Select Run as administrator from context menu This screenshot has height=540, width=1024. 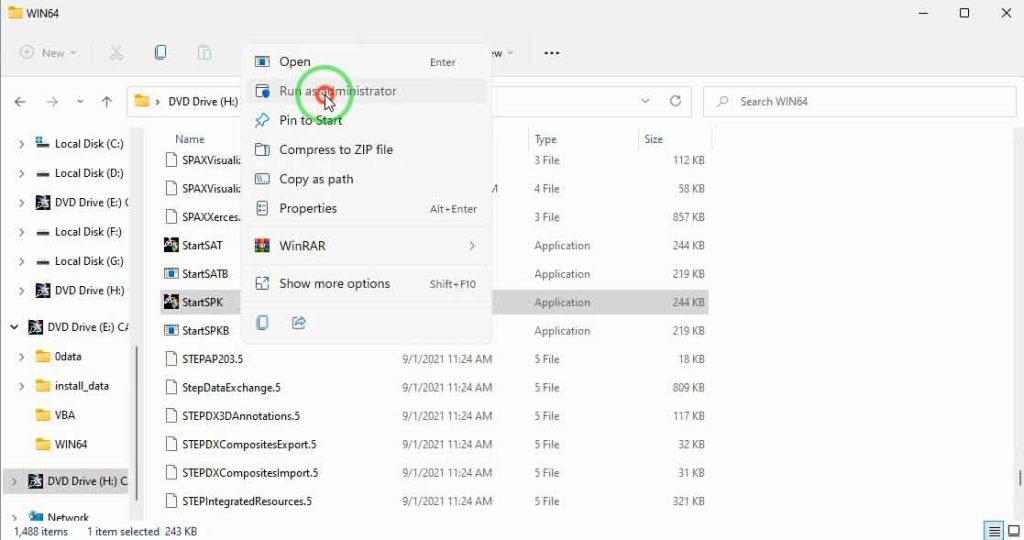pos(337,91)
